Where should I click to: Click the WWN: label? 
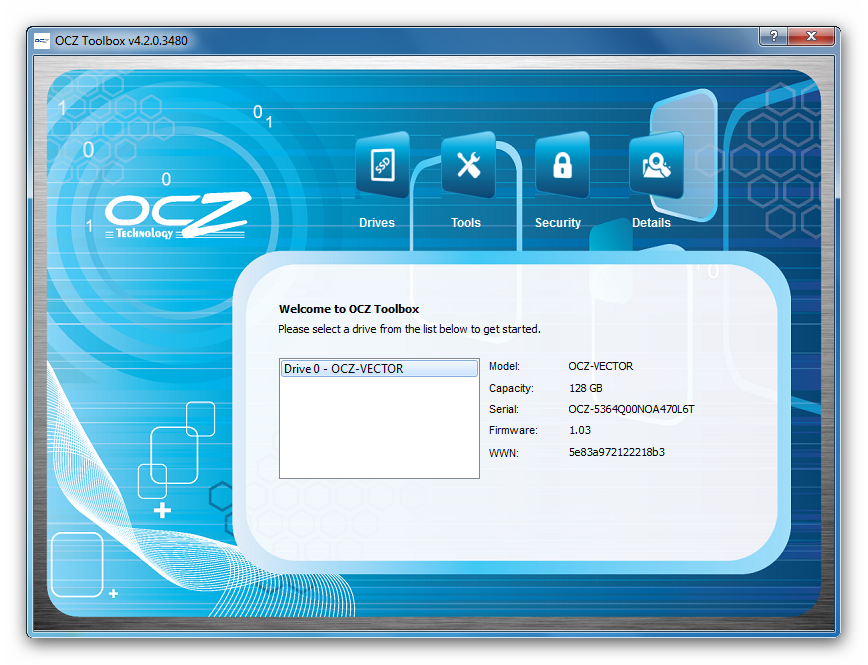[x=503, y=453]
